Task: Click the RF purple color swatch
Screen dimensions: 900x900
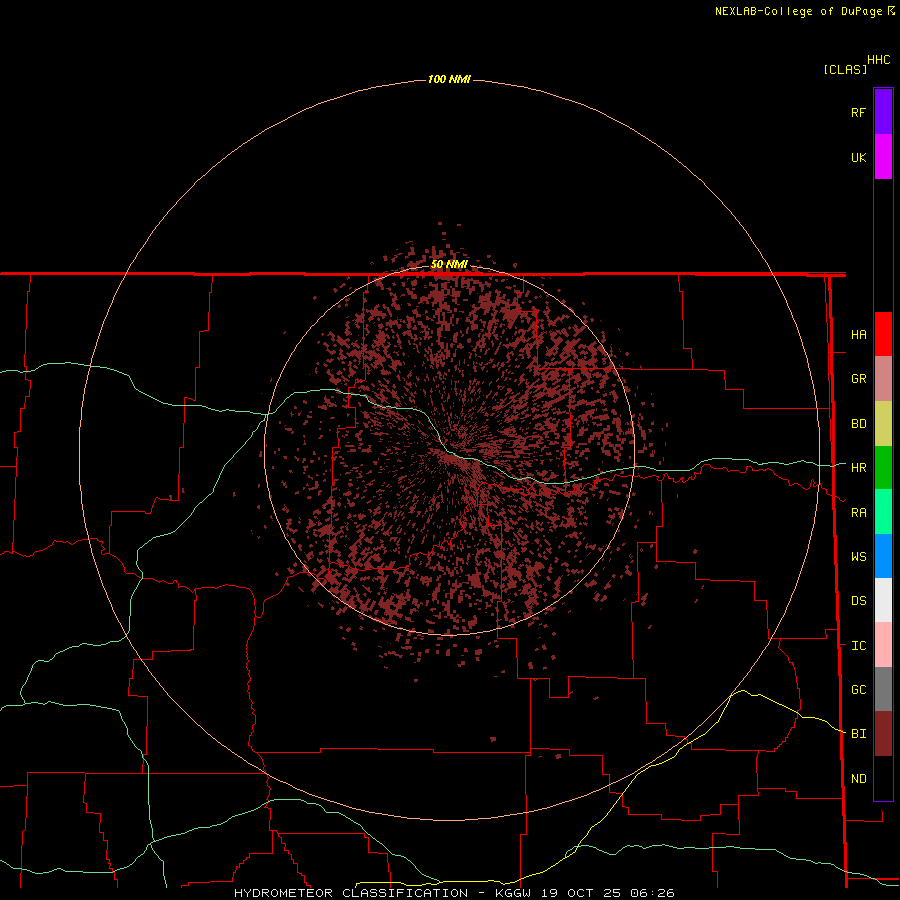Action: pyautogui.click(x=883, y=112)
